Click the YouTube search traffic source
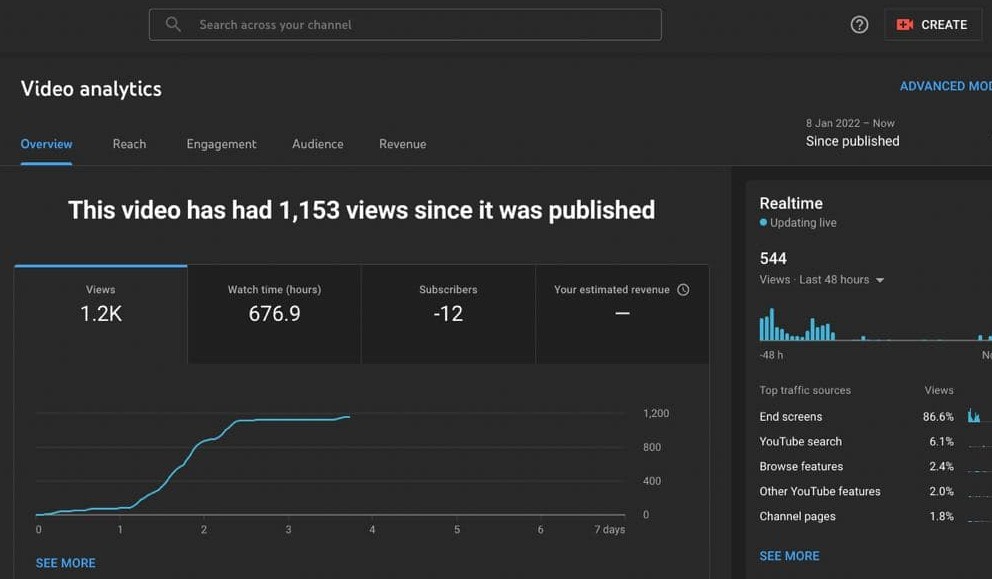The image size is (992, 579). pos(800,442)
